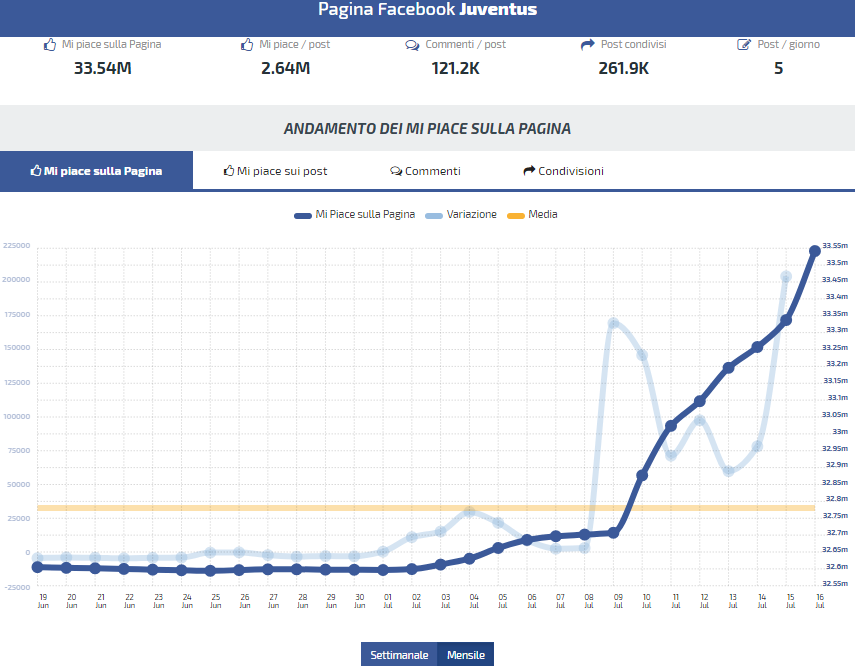Image resolution: width=855 pixels, height=666 pixels.
Task: Click the 261.9K shared posts value
Action: pos(623,68)
